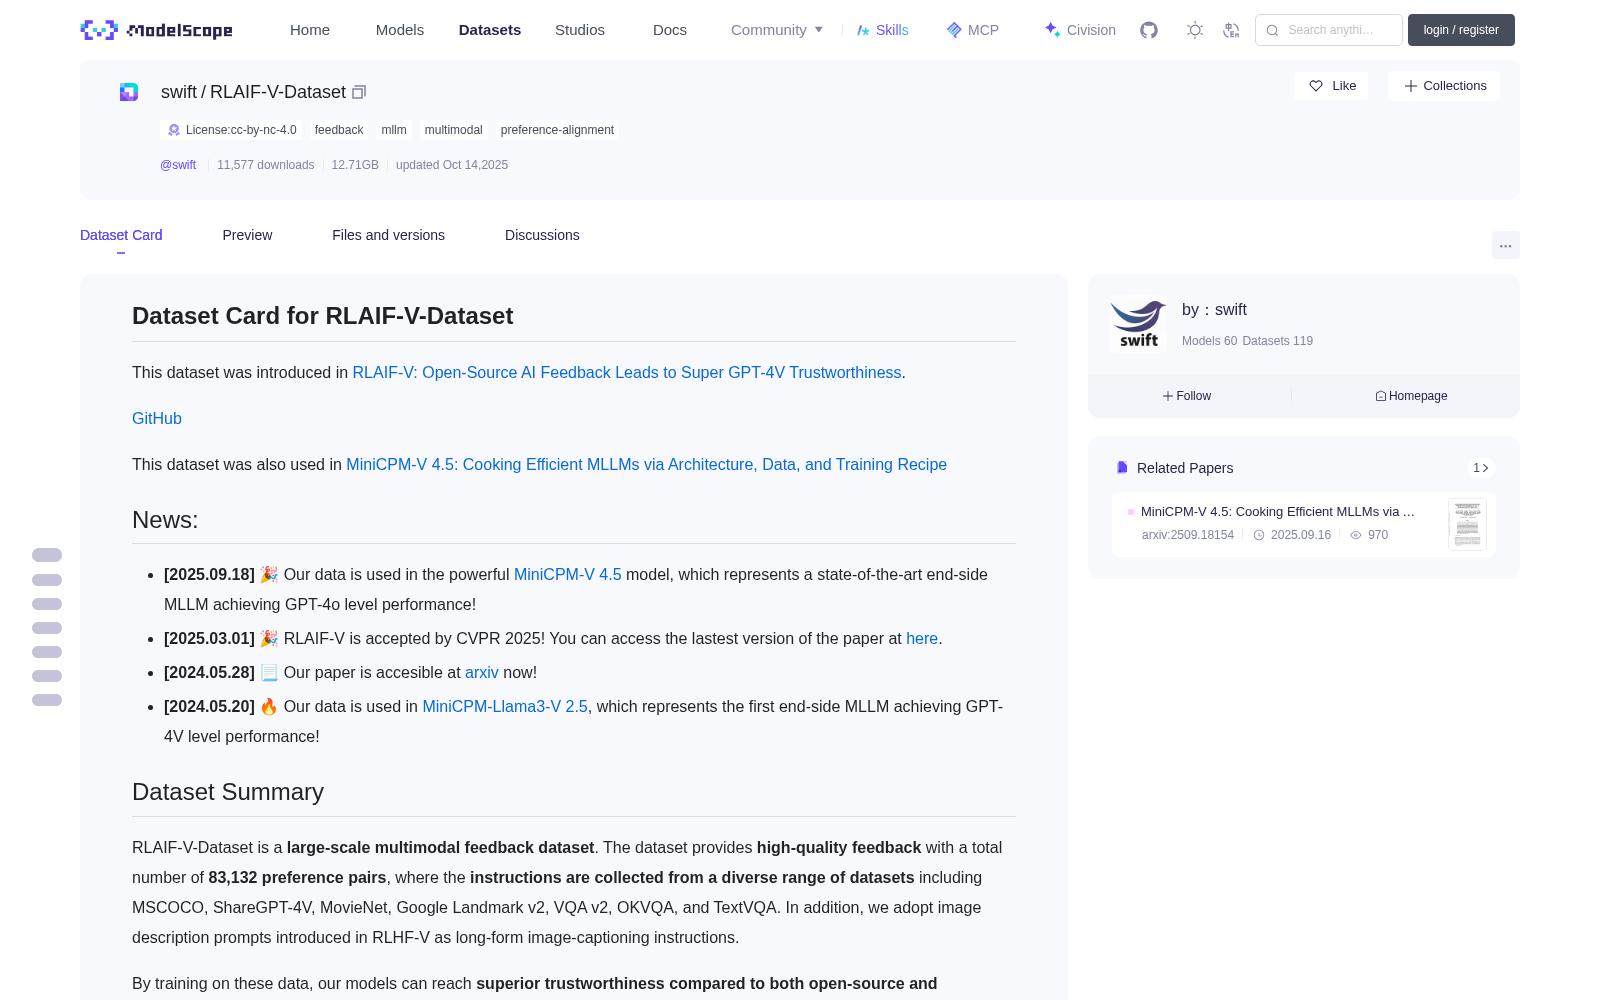Open swift's Homepage button
The width and height of the screenshot is (1600, 1000).
click(1411, 396)
